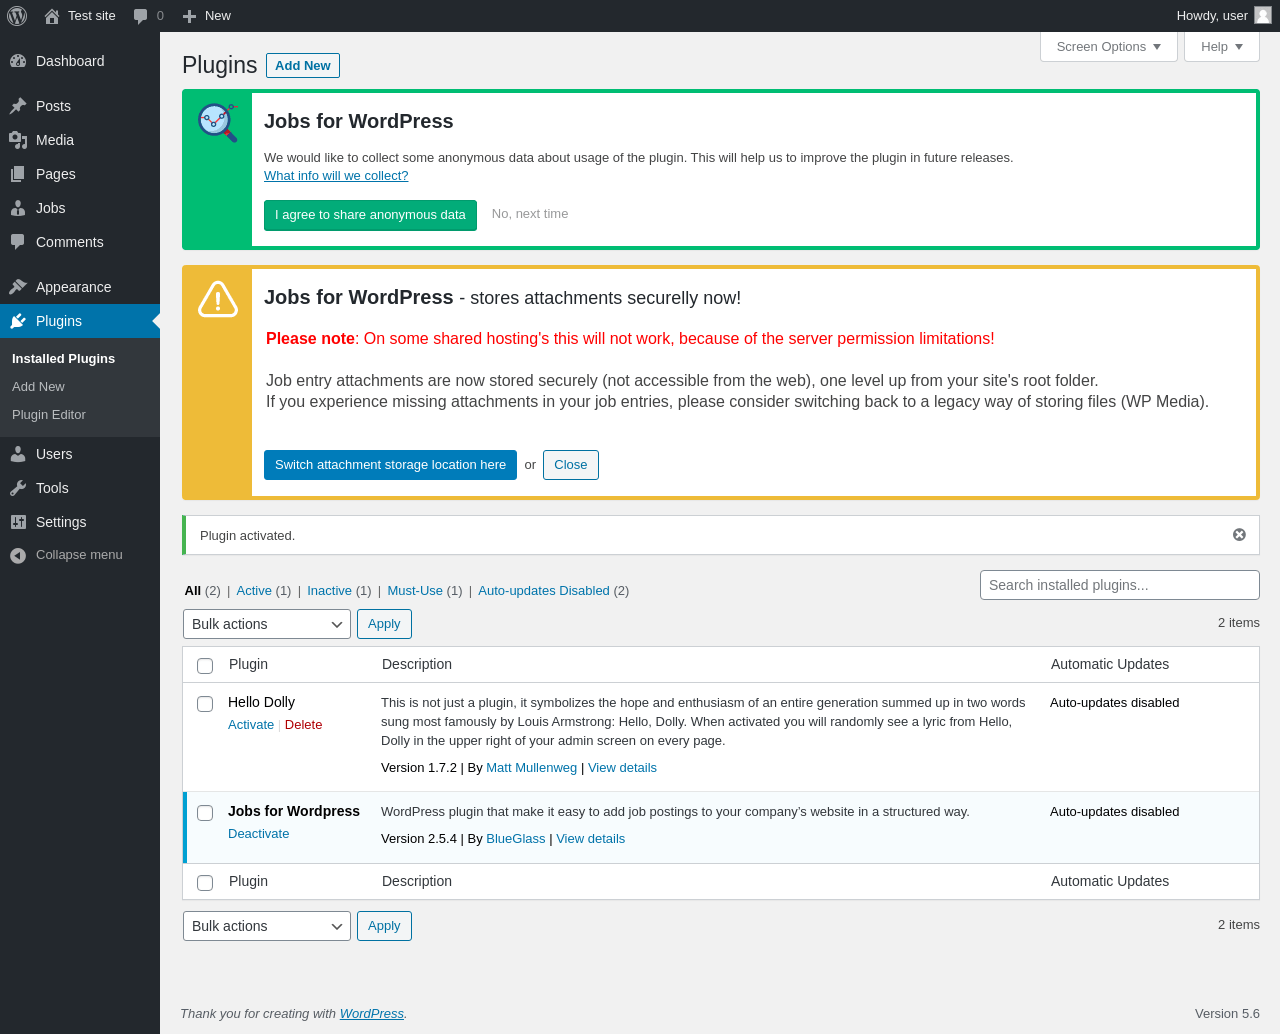Click bottom Apply button
This screenshot has width=1280, height=1034.
click(384, 926)
